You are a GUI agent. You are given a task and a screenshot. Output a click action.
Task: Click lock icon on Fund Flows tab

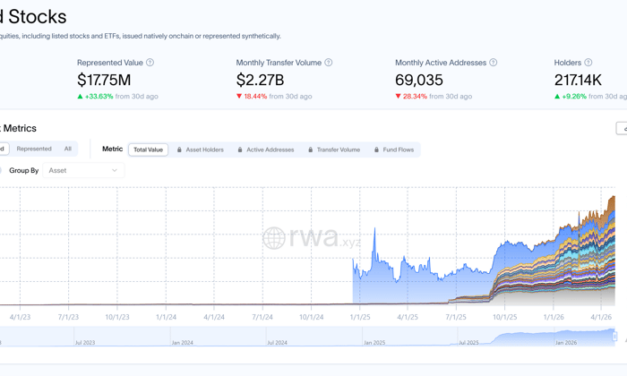376,150
